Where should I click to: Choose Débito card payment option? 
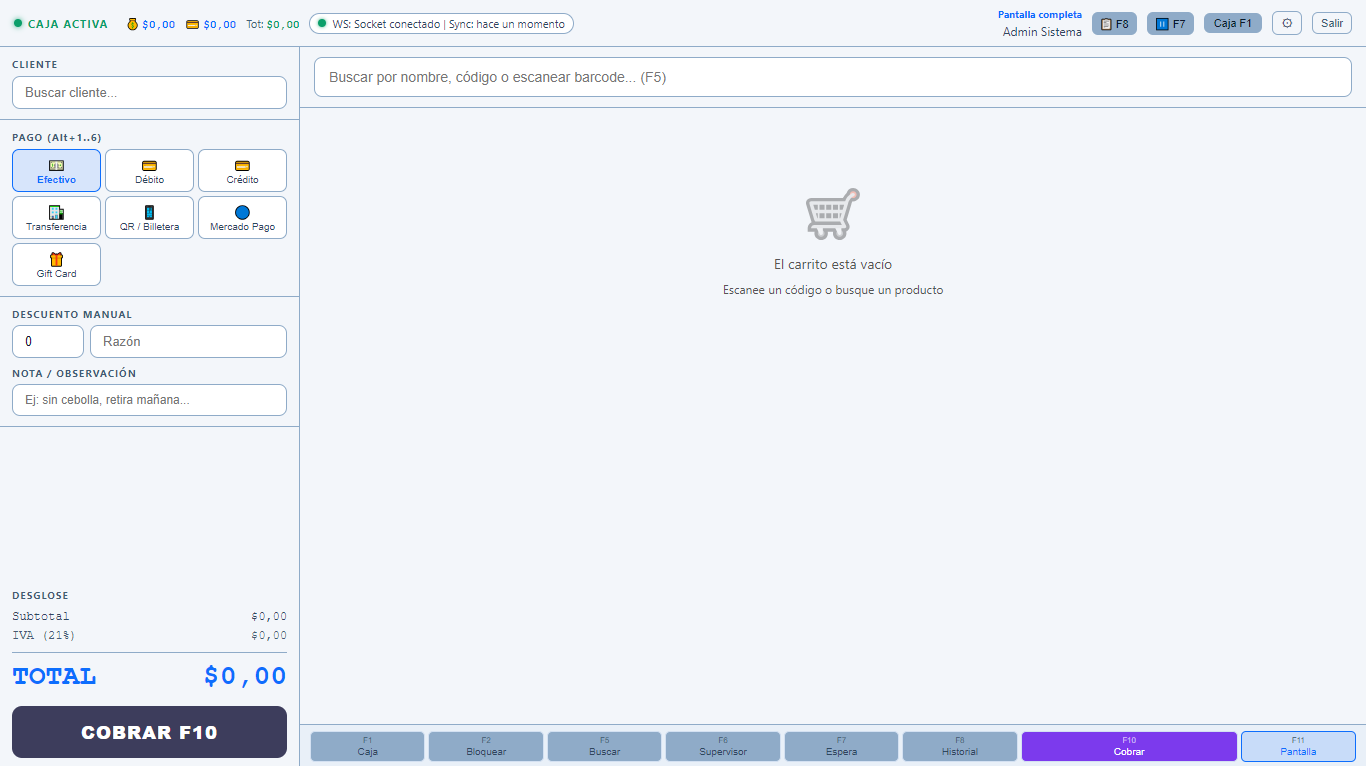(149, 170)
